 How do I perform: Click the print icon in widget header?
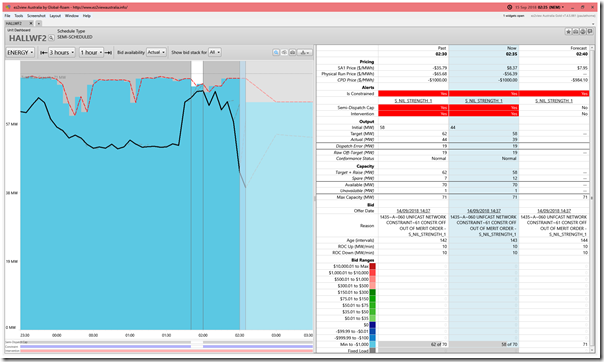point(575,32)
